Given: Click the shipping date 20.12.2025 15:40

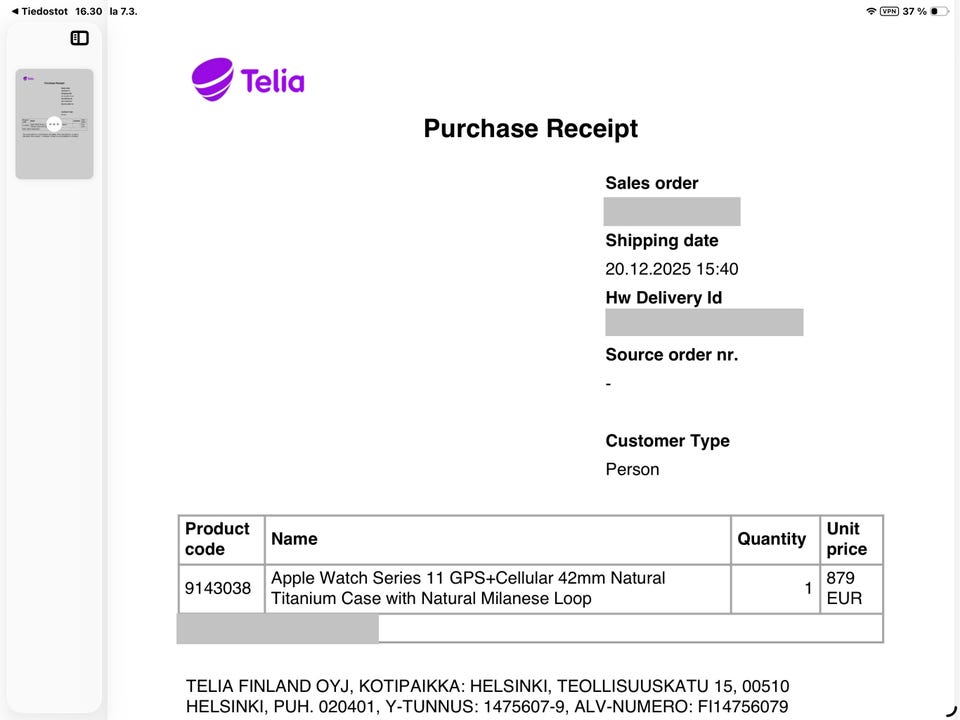Looking at the screenshot, I should [x=671, y=269].
